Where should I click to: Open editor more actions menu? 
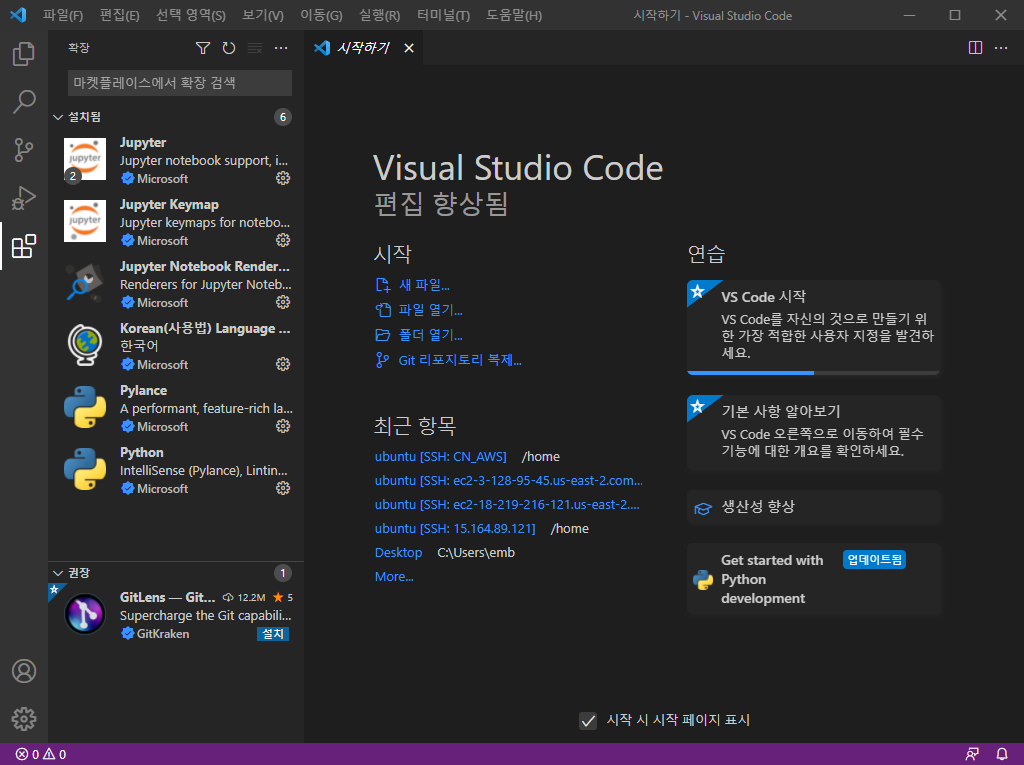(1000, 48)
